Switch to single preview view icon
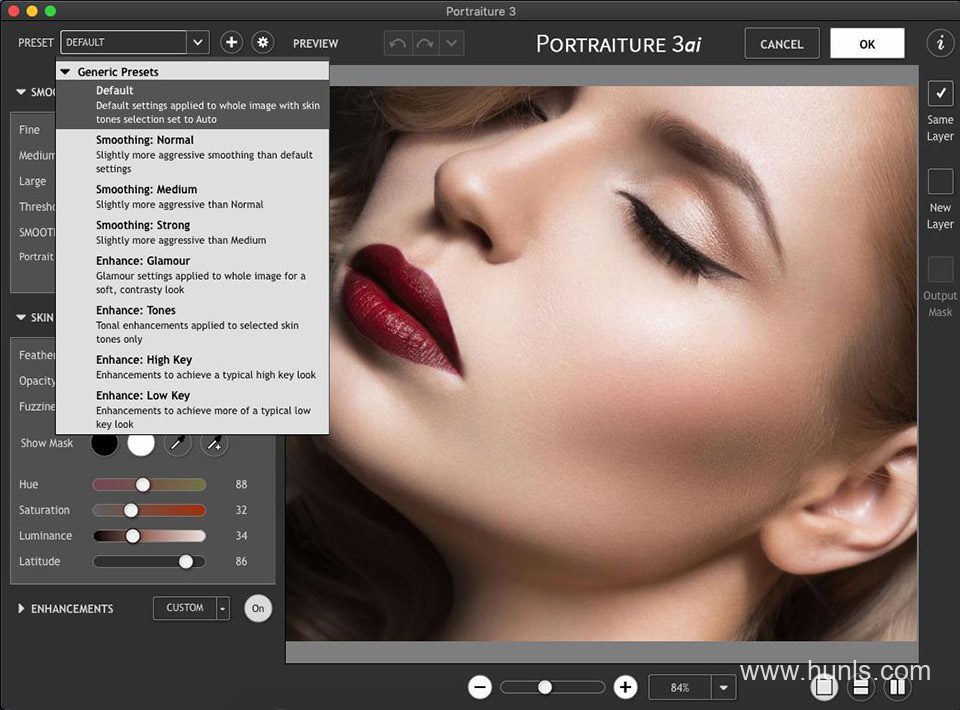 [x=824, y=687]
